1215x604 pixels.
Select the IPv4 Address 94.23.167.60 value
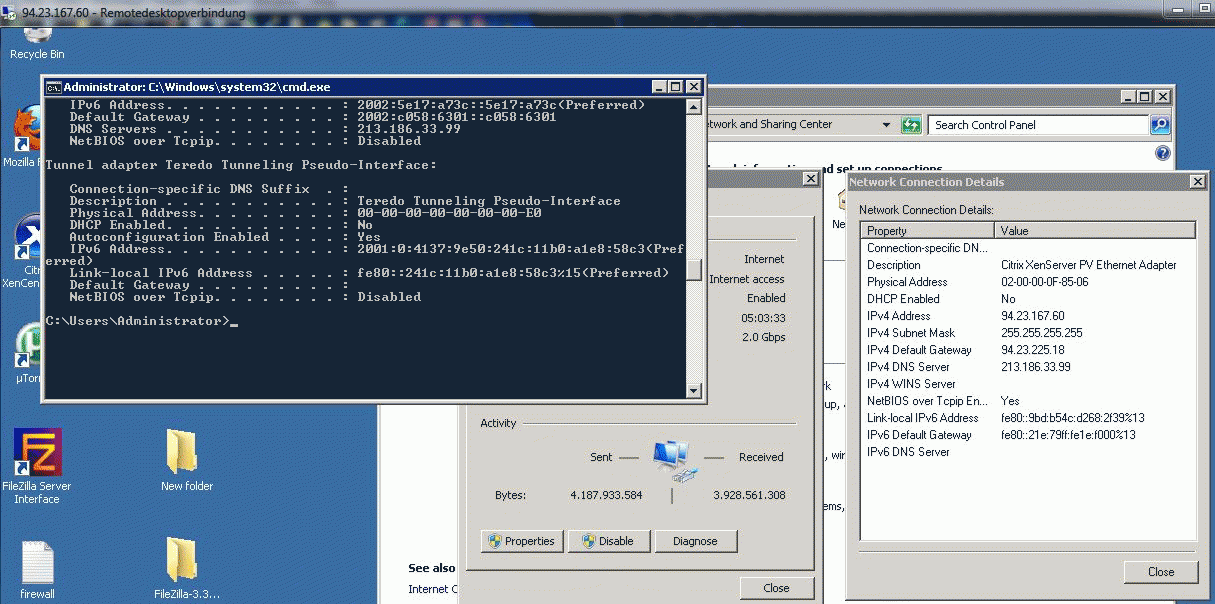coord(1033,316)
